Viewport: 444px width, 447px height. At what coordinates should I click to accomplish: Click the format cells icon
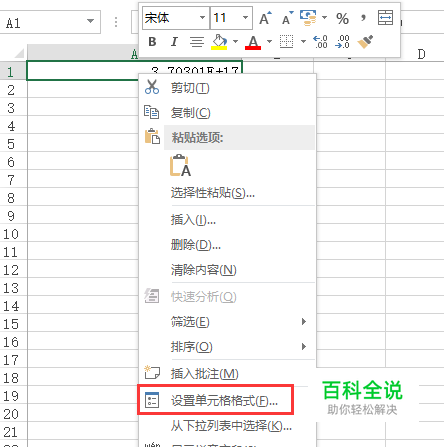152,400
